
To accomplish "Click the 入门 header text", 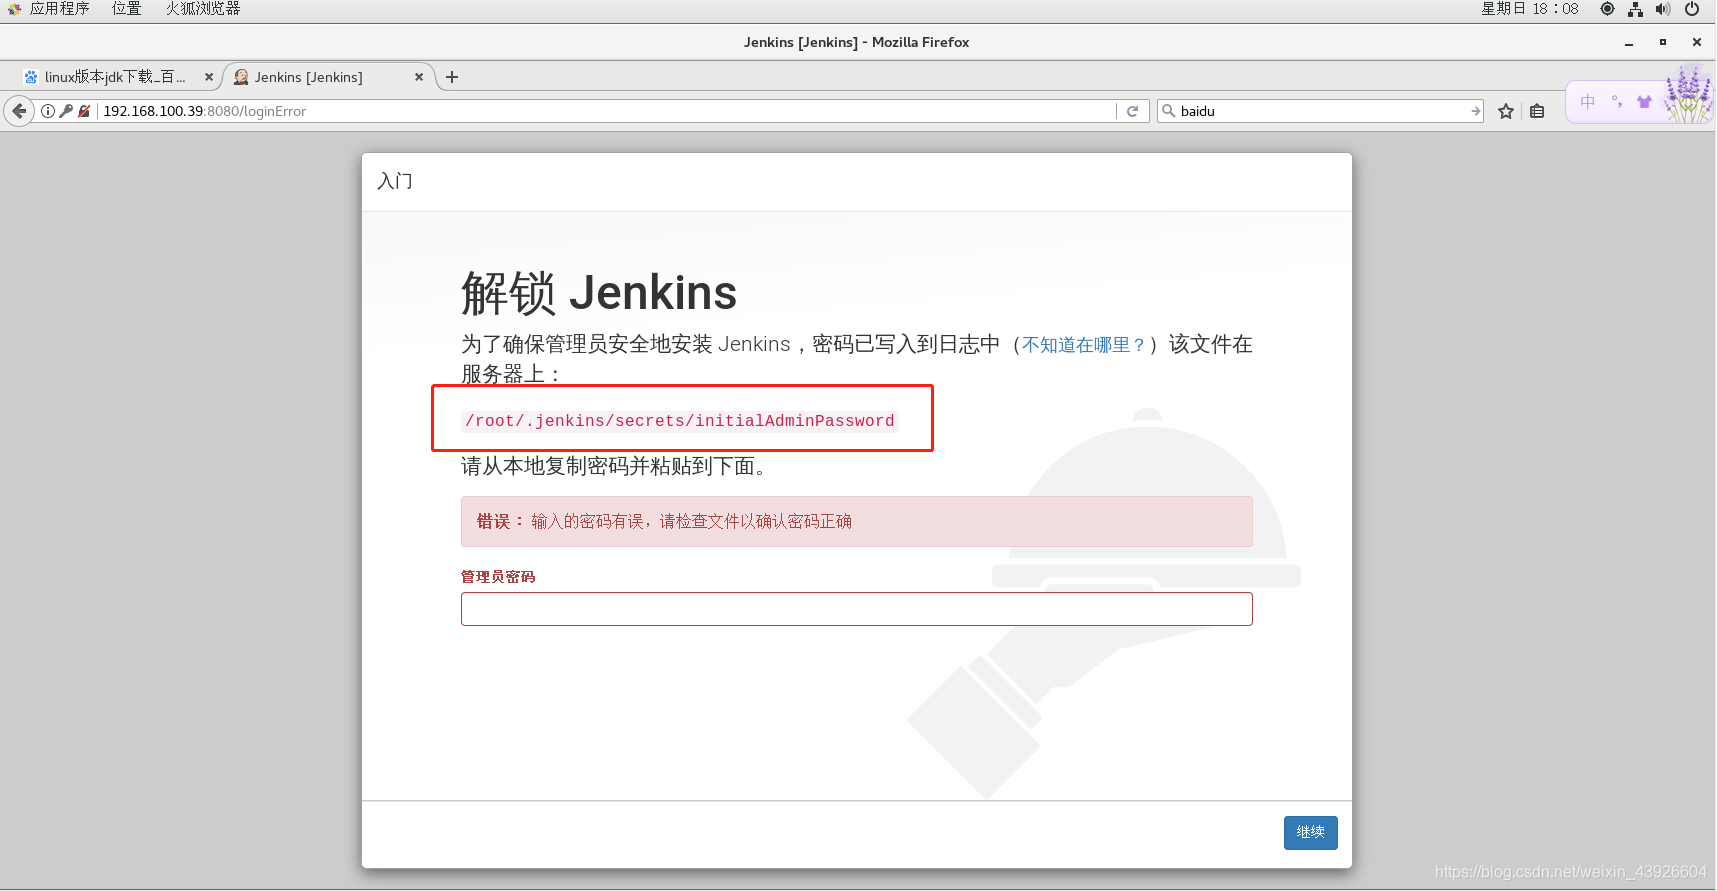I will [x=395, y=181].
